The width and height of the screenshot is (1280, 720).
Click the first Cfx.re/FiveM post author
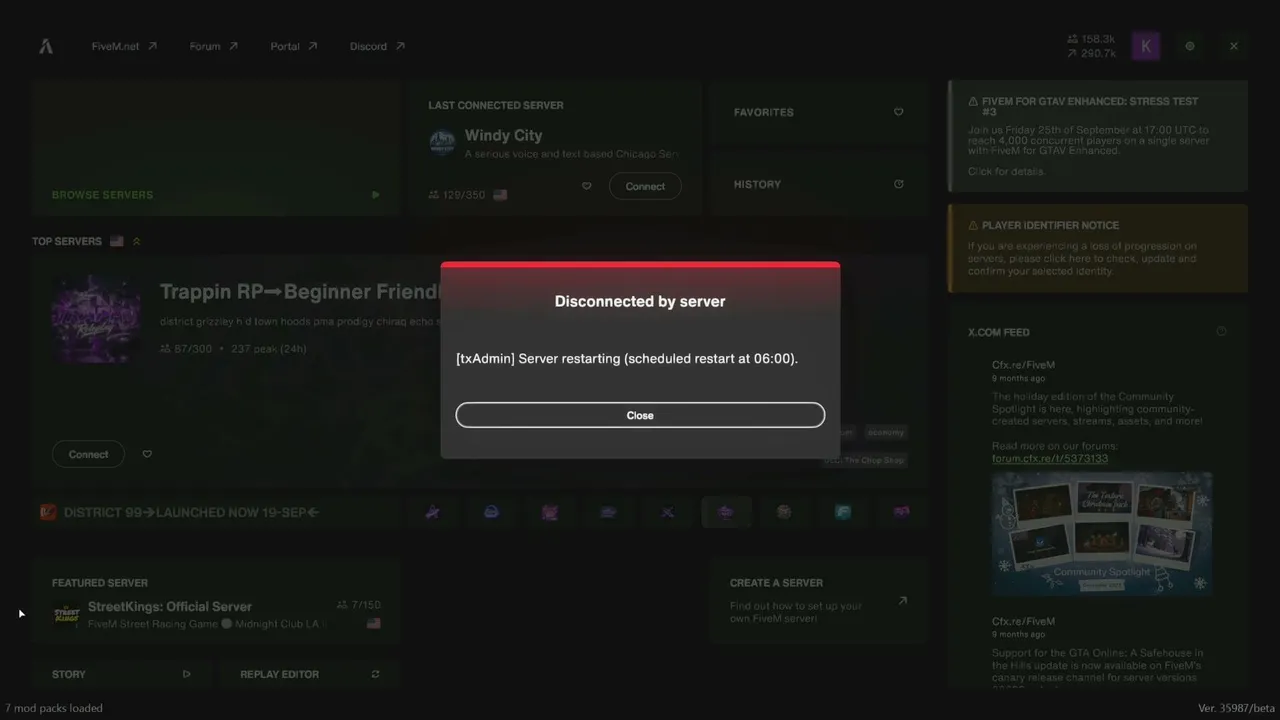[x=1023, y=365]
